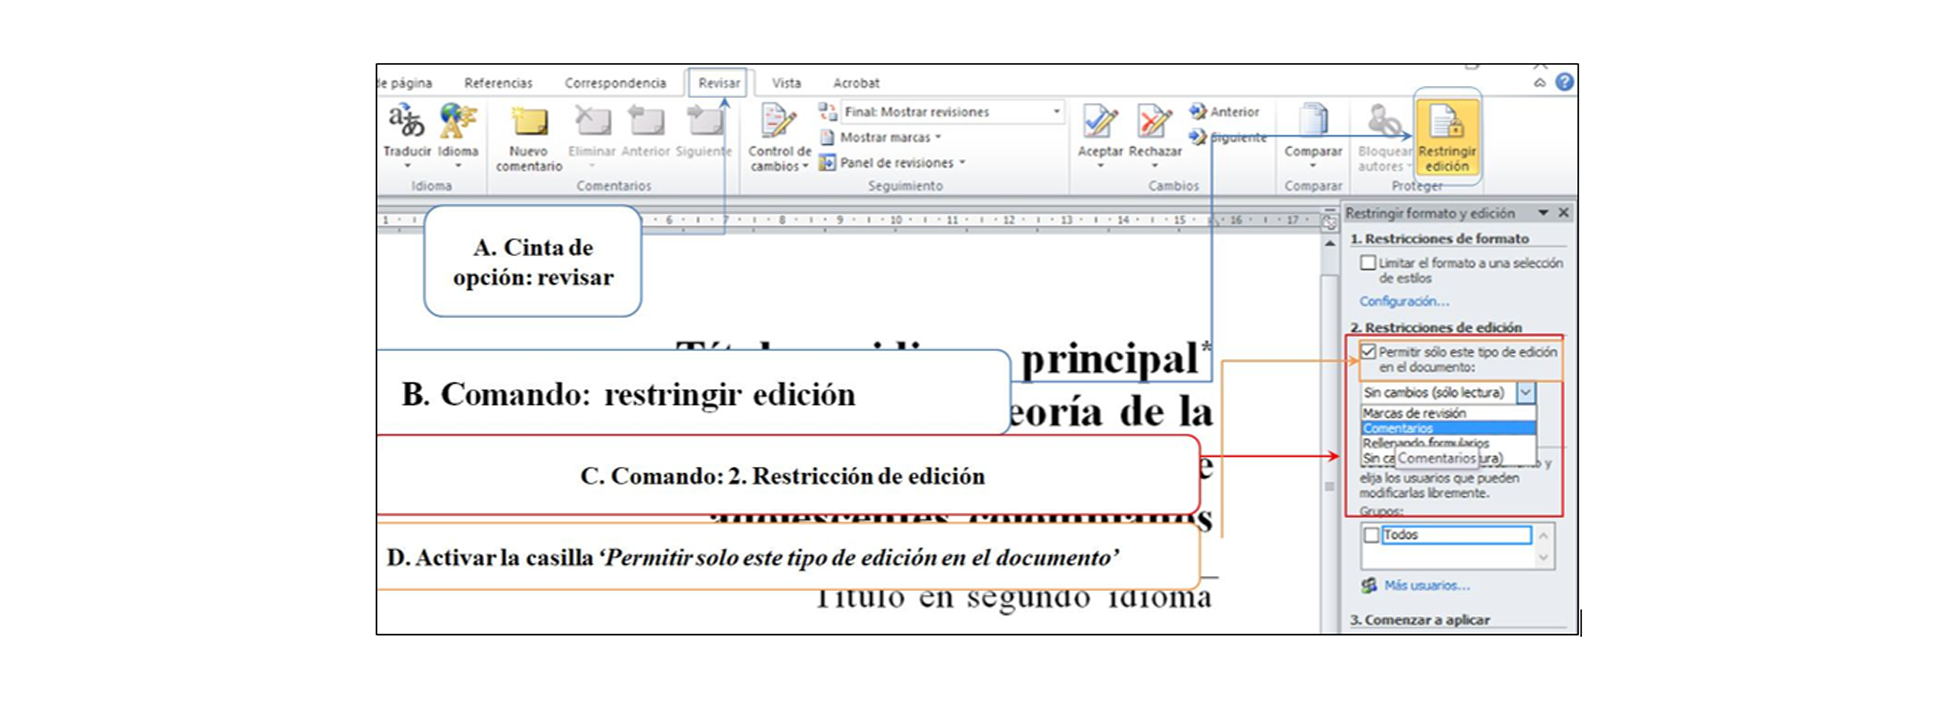Click the Rechazar change icon
The width and height of the screenshot is (1949, 711).
(x=1155, y=122)
